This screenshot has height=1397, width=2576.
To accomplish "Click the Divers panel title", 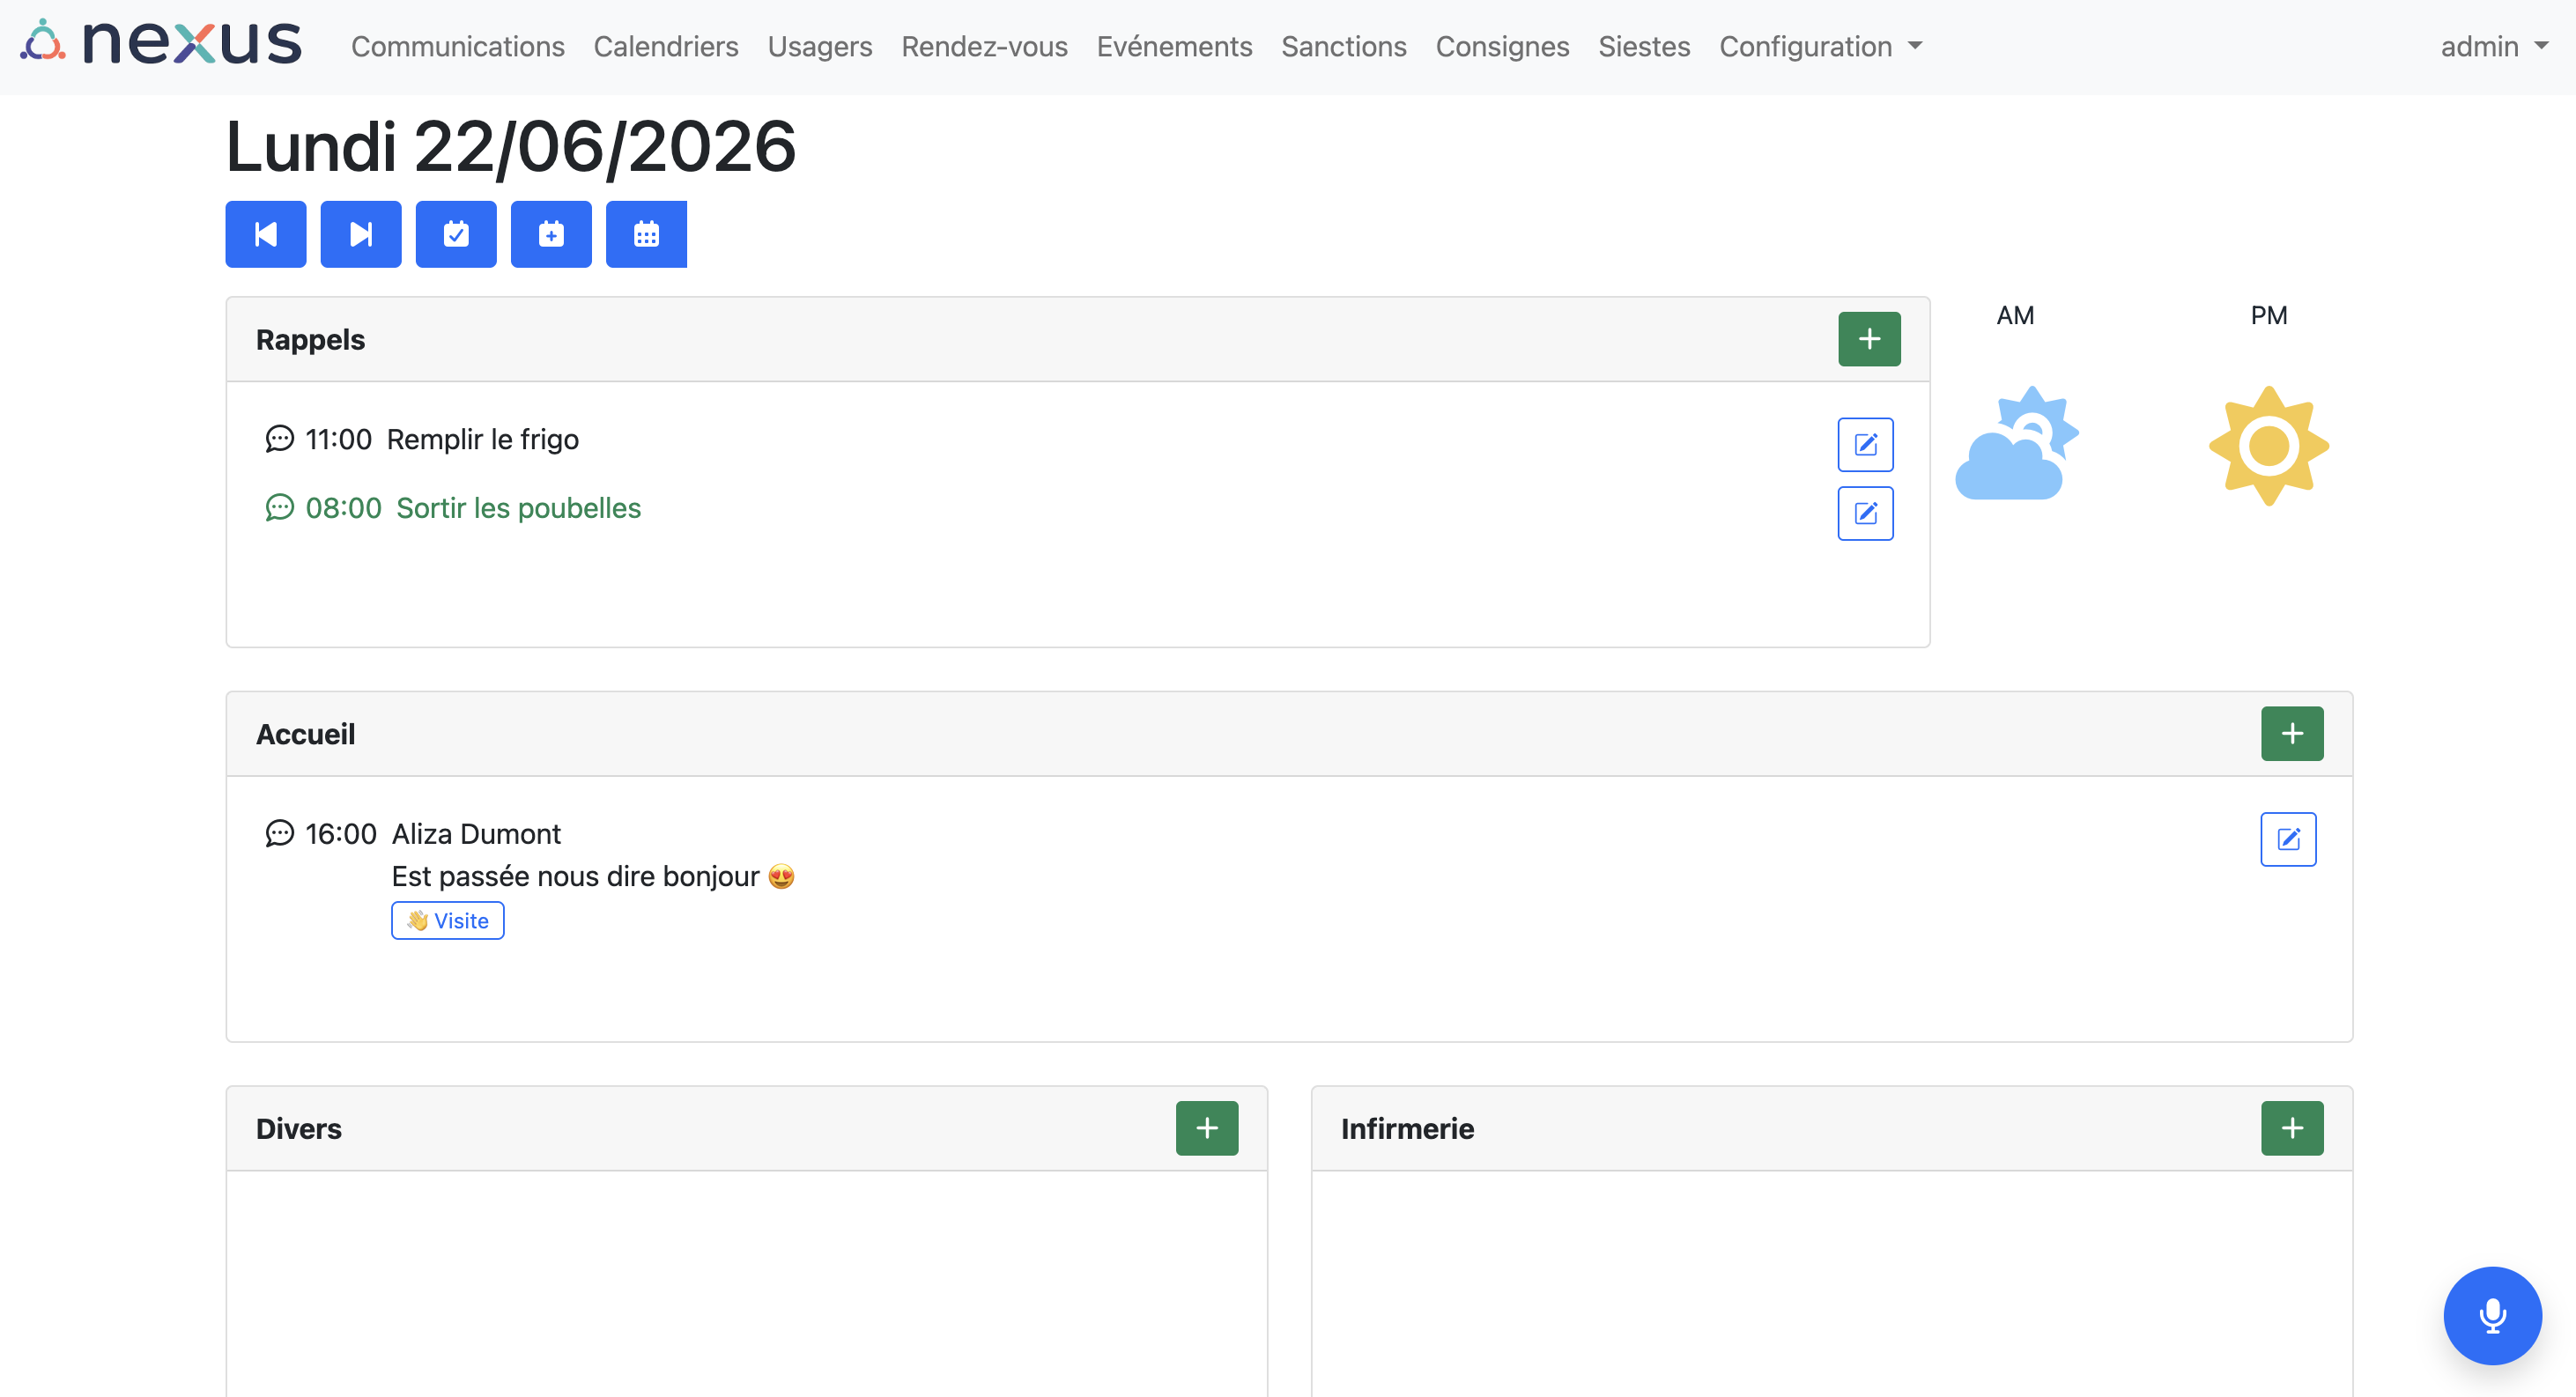I will [298, 1129].
